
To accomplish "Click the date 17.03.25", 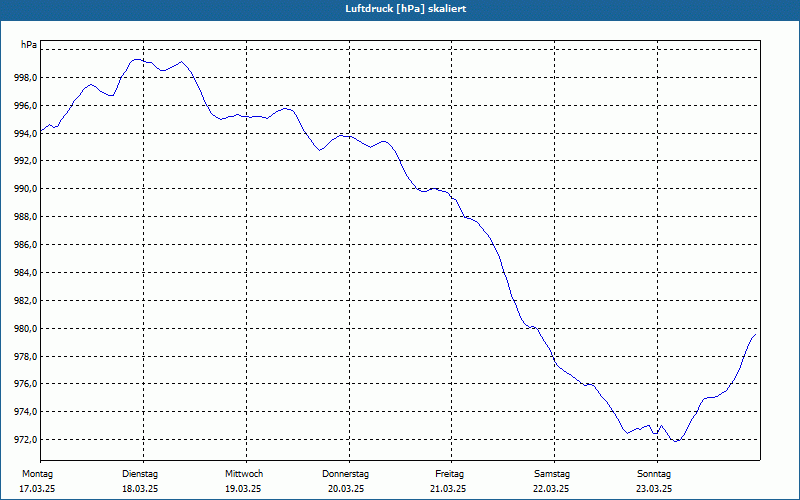I will coord(37,489).
